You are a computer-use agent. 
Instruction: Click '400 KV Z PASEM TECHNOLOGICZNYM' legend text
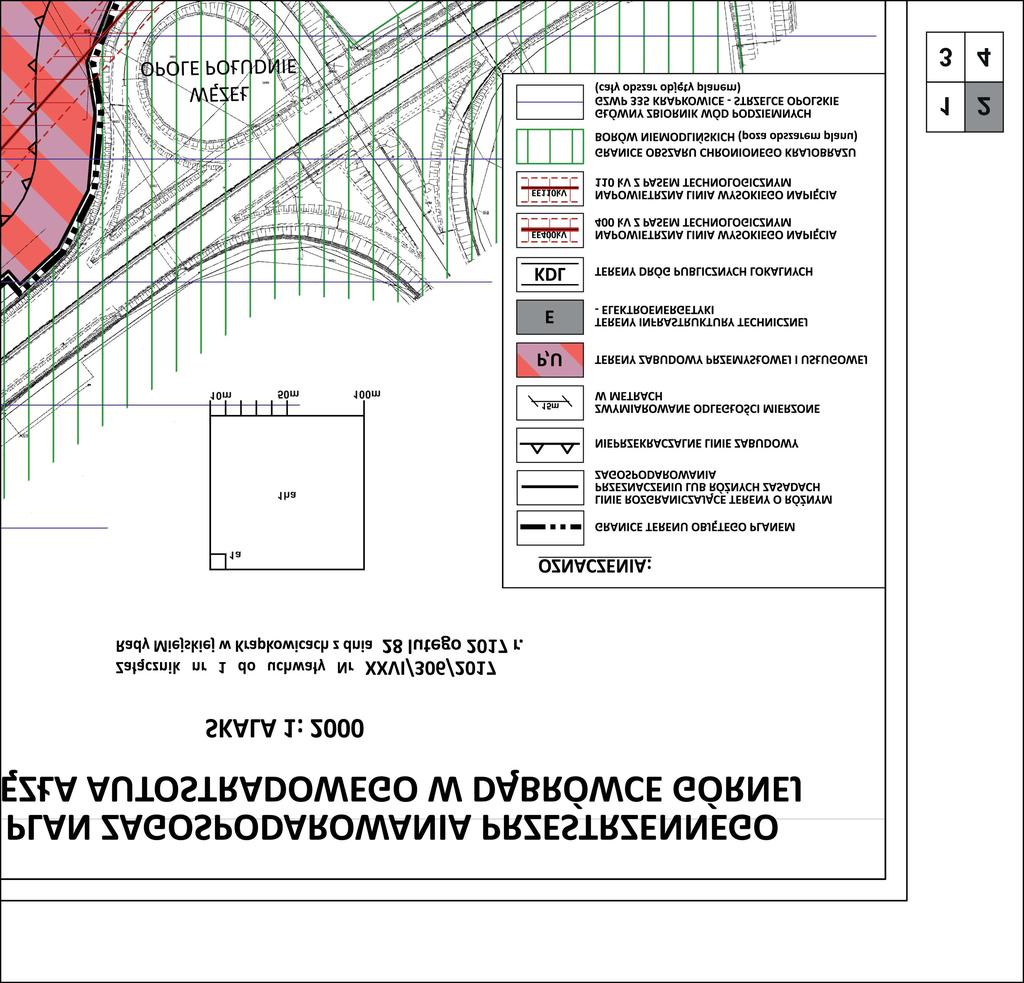click(x=693, y=223)
